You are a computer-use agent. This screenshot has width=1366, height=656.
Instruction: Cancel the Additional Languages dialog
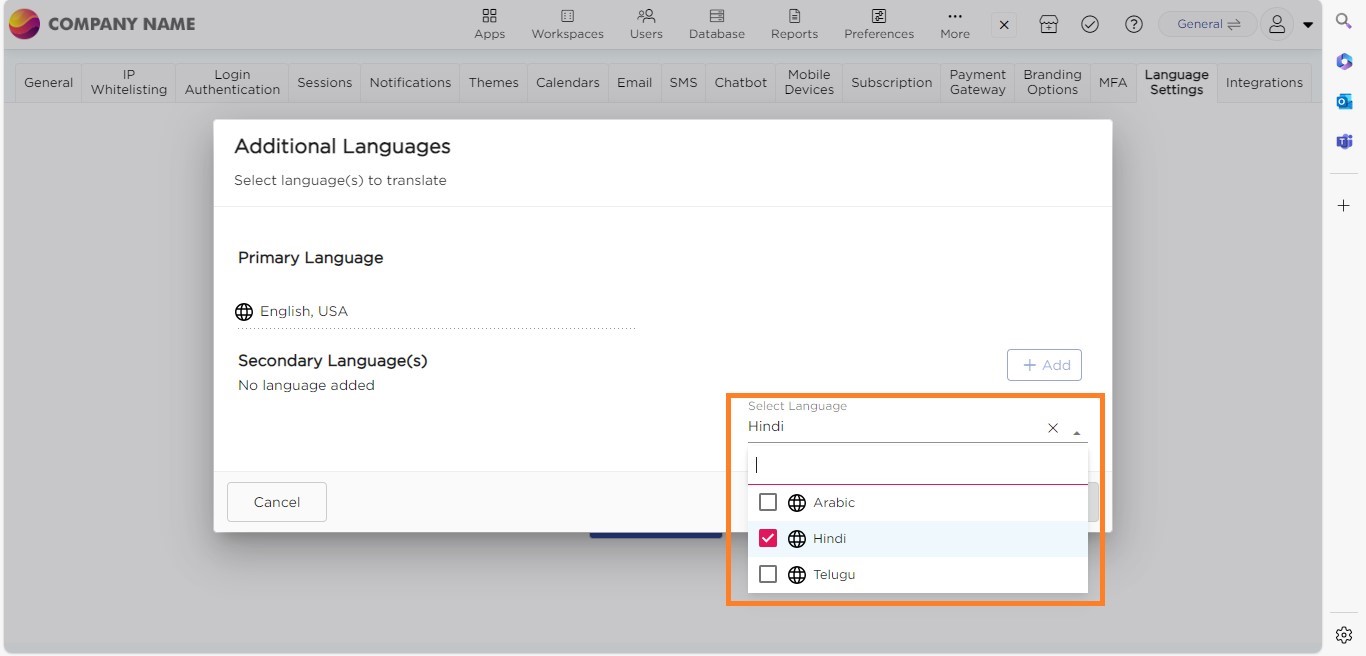pos(277,502)
